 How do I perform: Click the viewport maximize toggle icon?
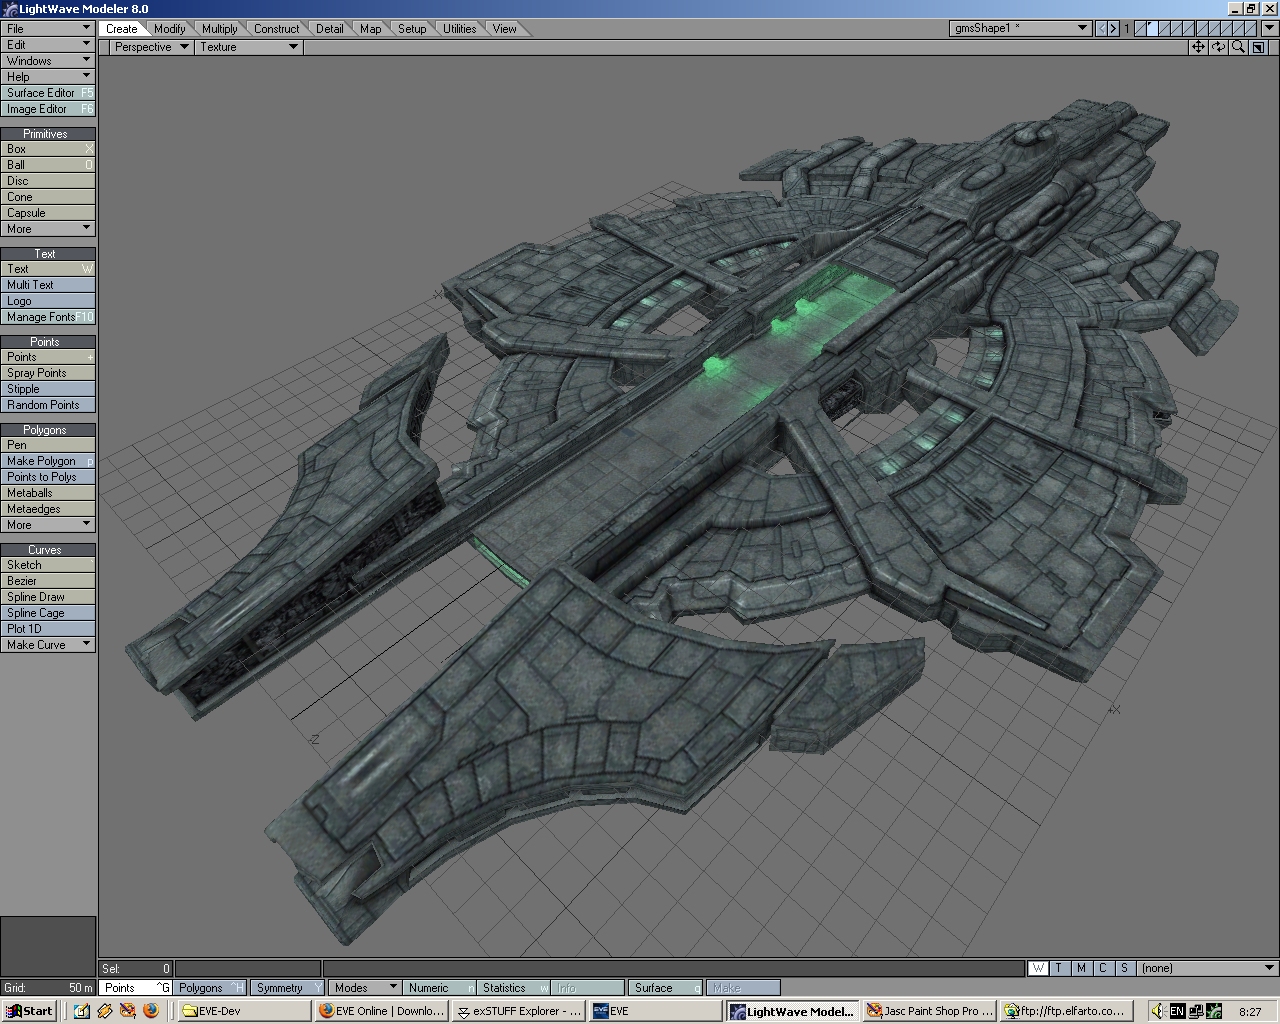(1258, 47)
